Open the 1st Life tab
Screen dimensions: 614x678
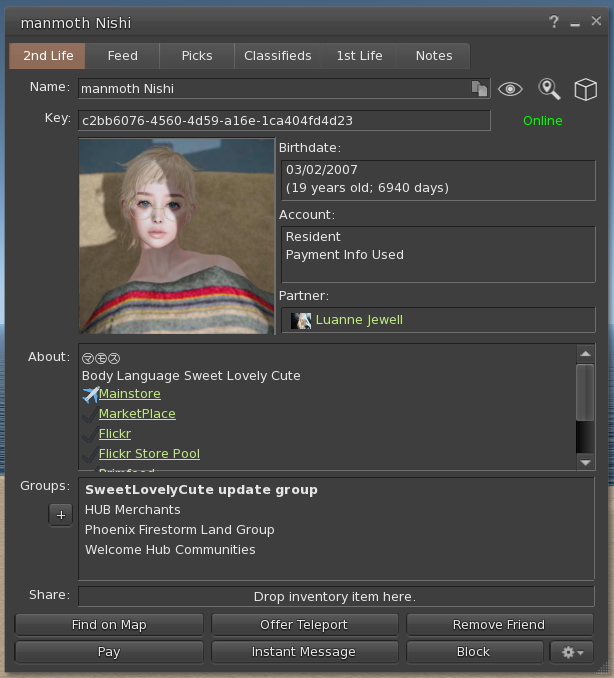pos(359,56)
